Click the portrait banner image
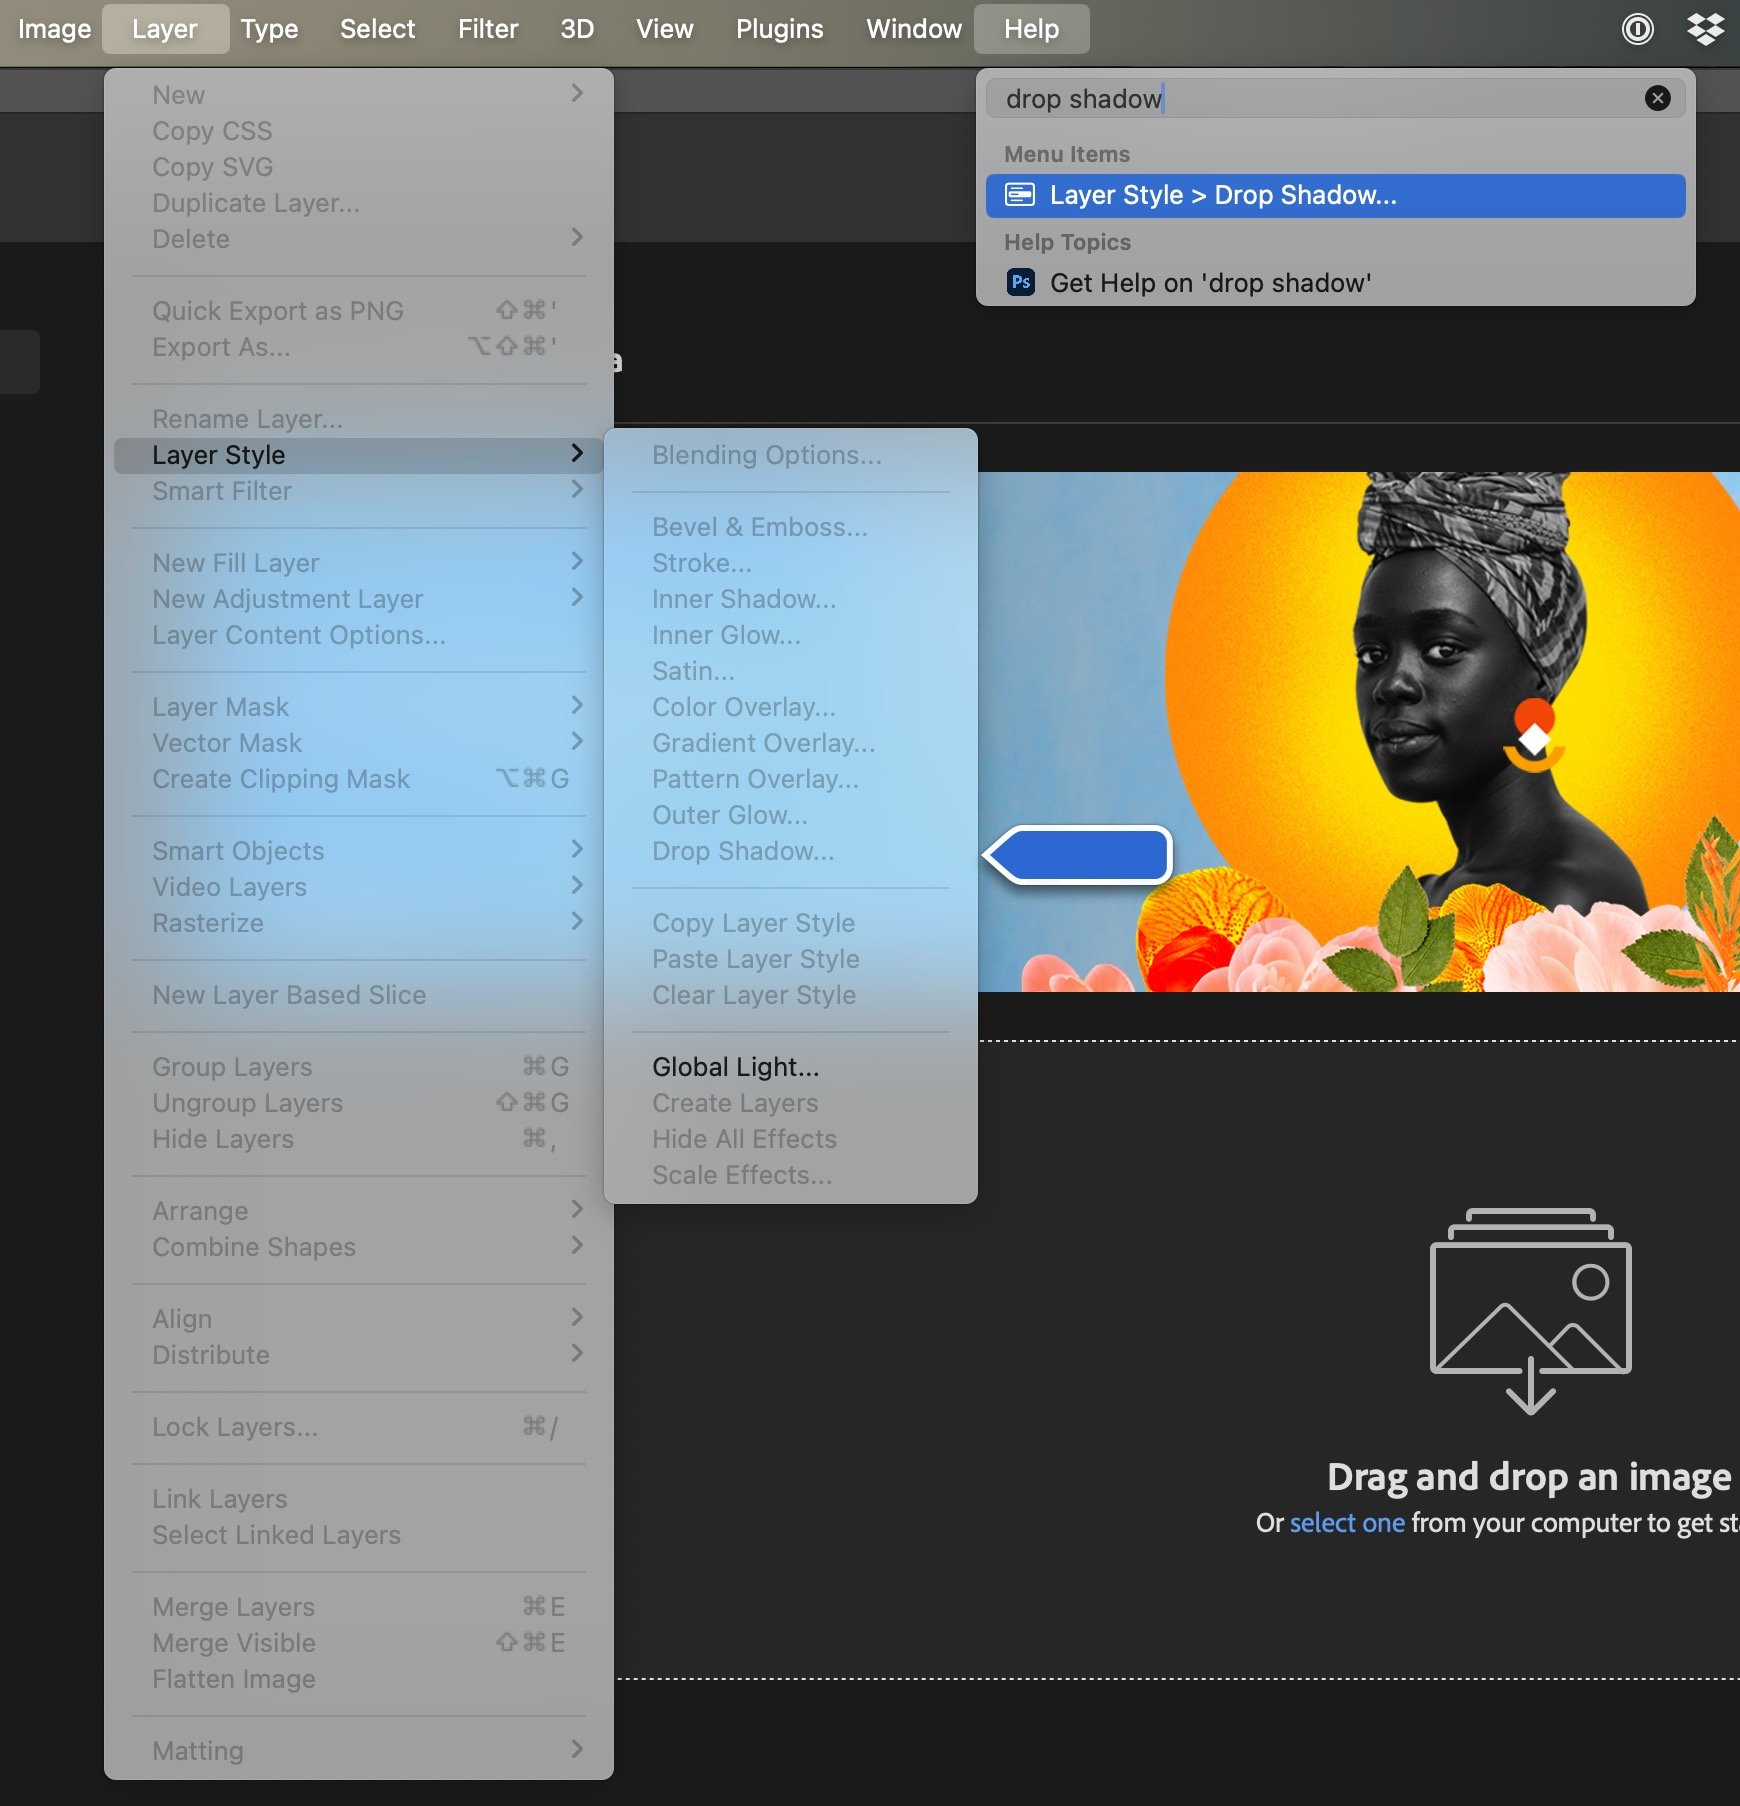This screenshot has width=1740, height=1806. point(1359,732)
